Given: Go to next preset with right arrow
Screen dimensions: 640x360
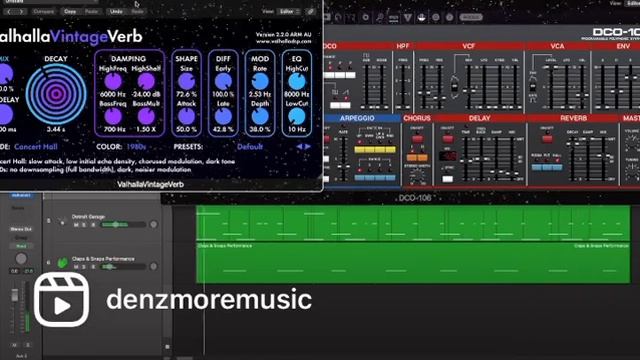Looking at the screenshot, I should (307, 147).
